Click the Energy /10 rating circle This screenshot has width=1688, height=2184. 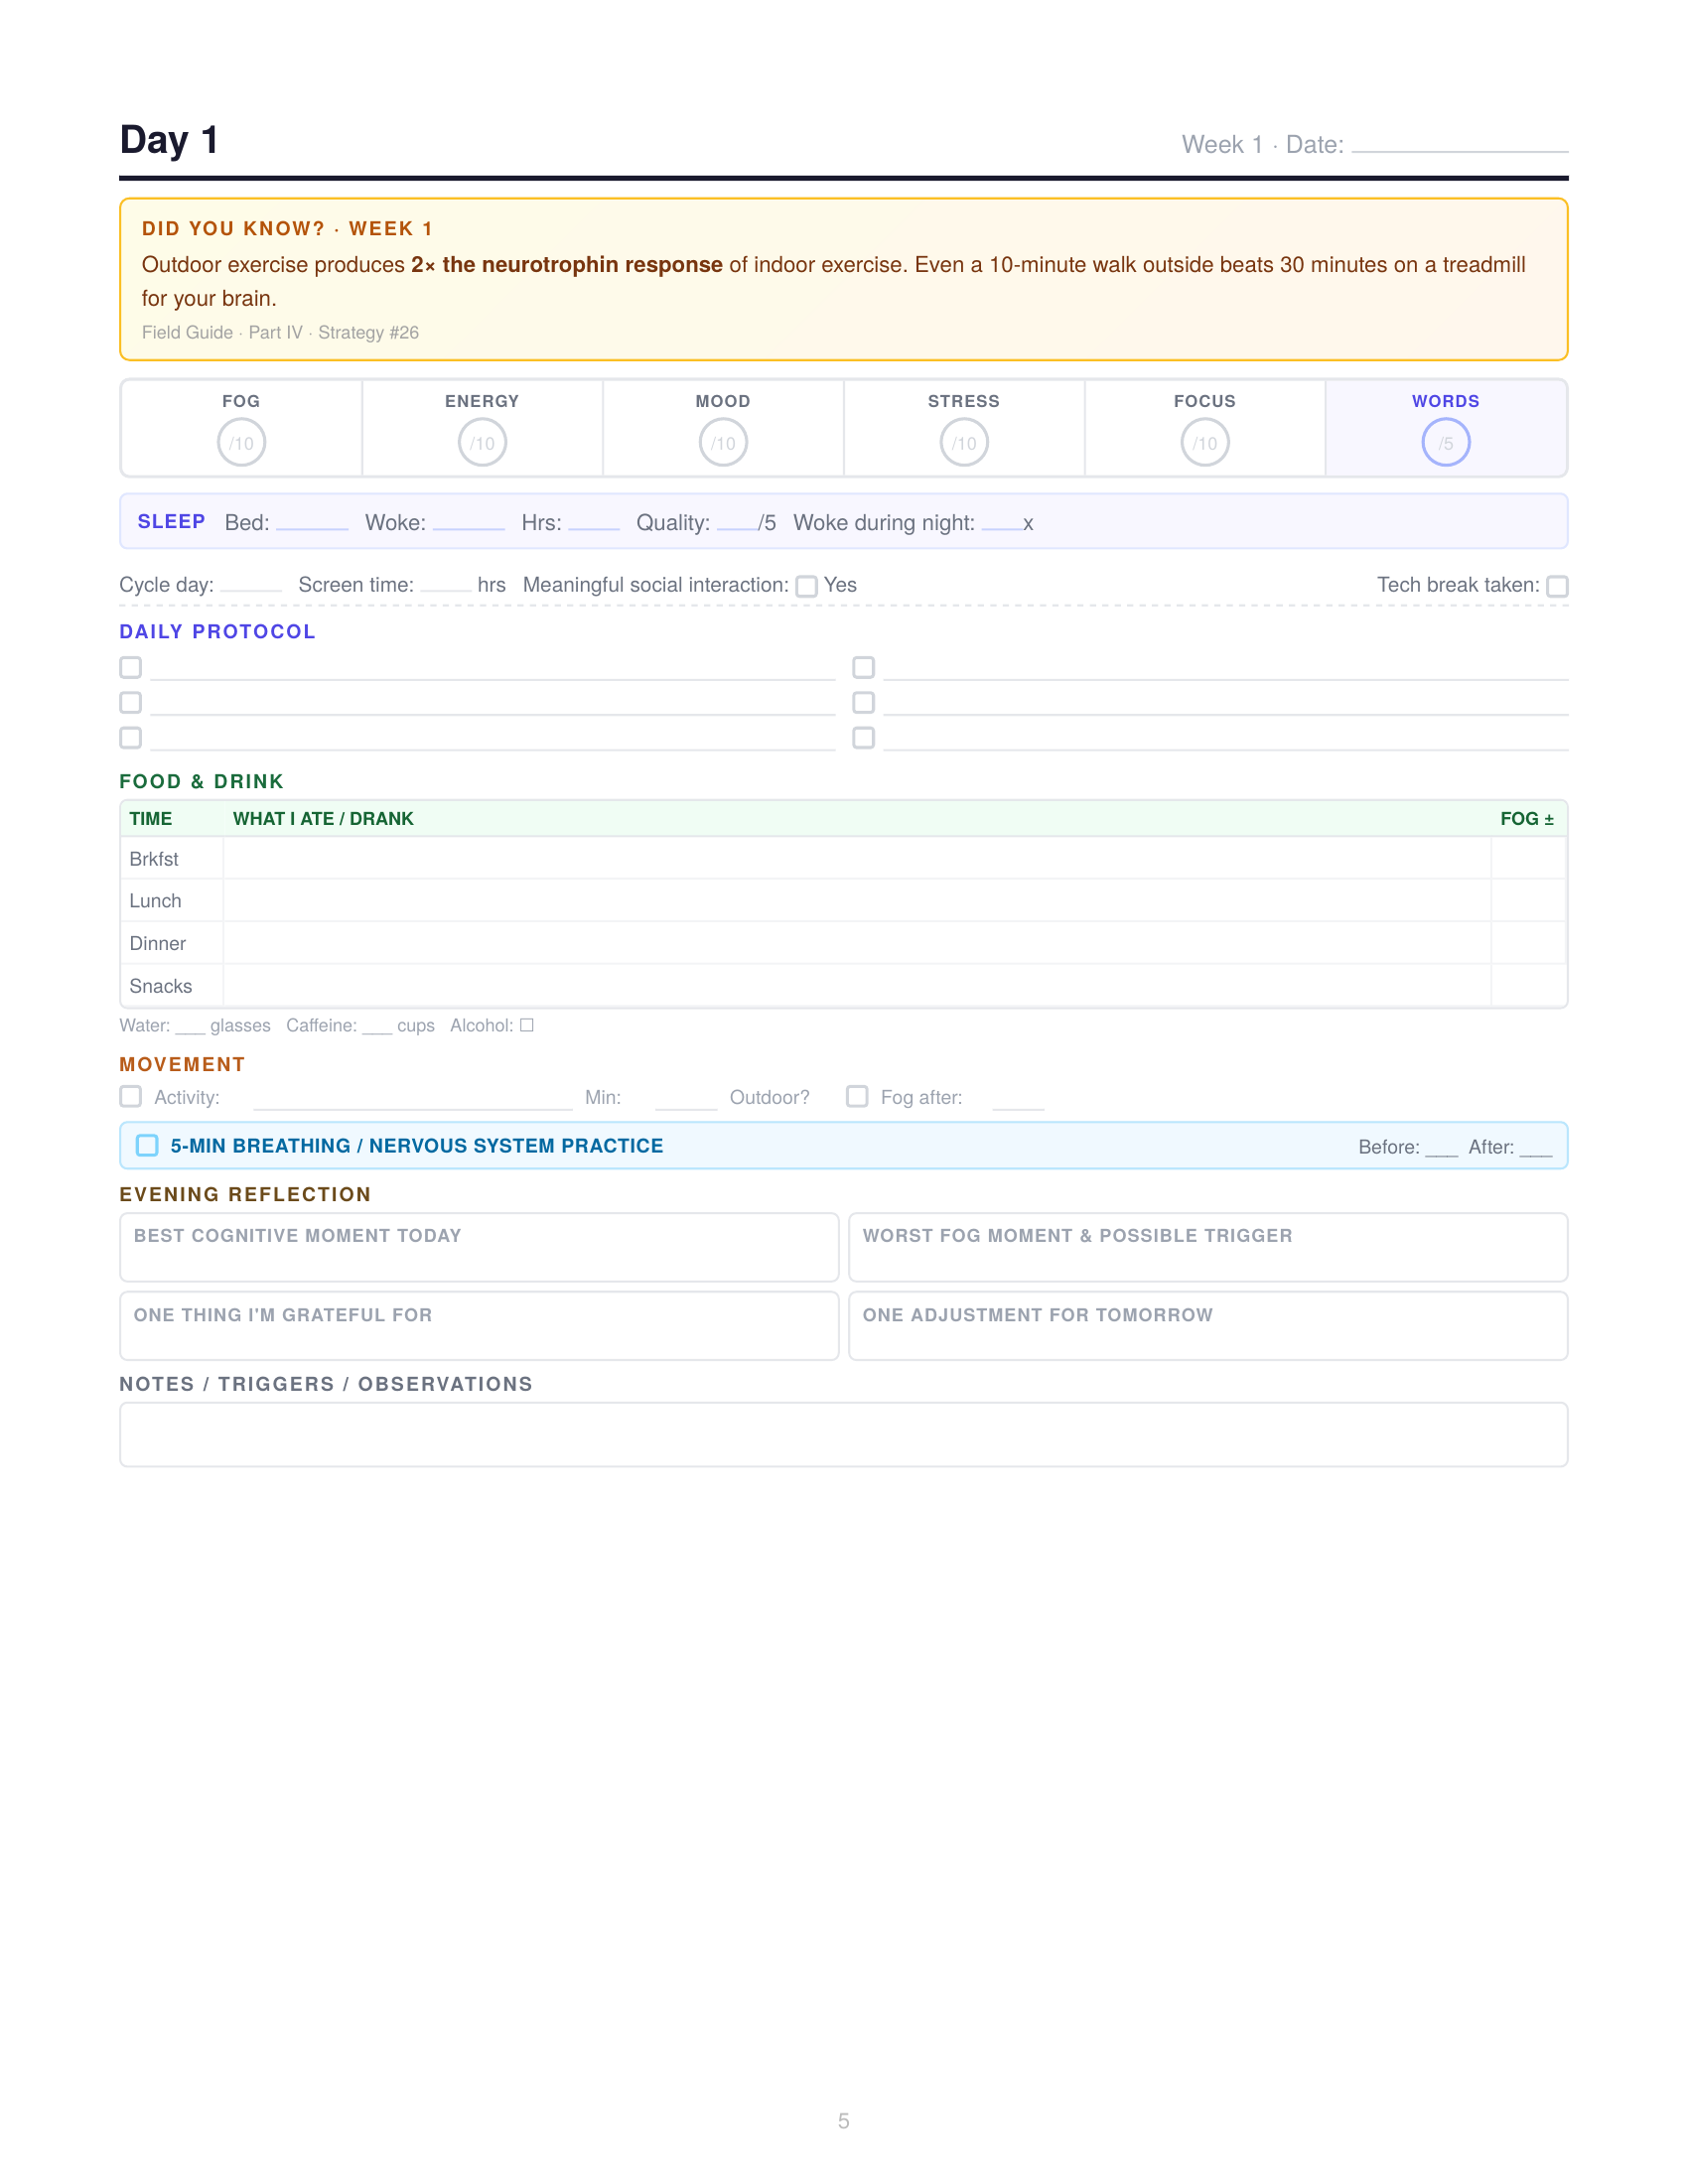(482, 443)
